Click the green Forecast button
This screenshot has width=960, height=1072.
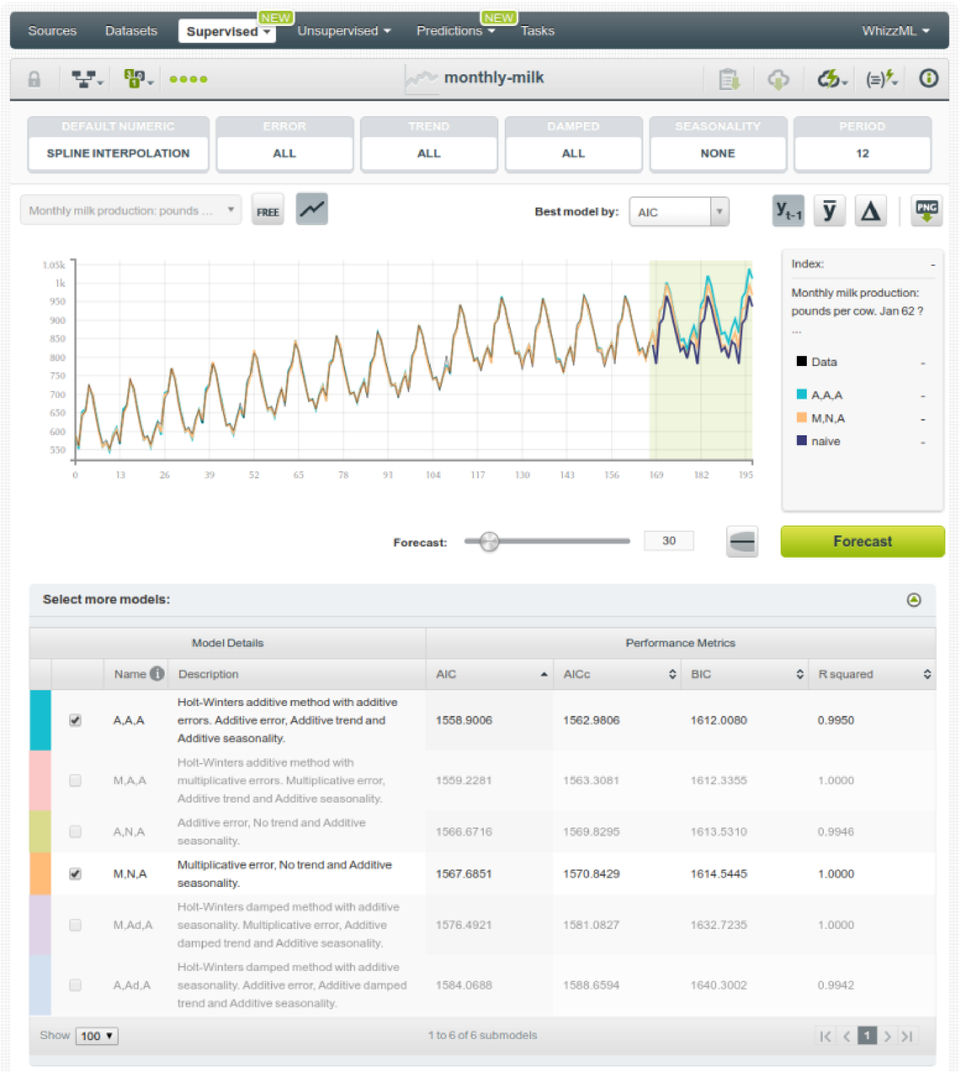[x=862, y=541]
